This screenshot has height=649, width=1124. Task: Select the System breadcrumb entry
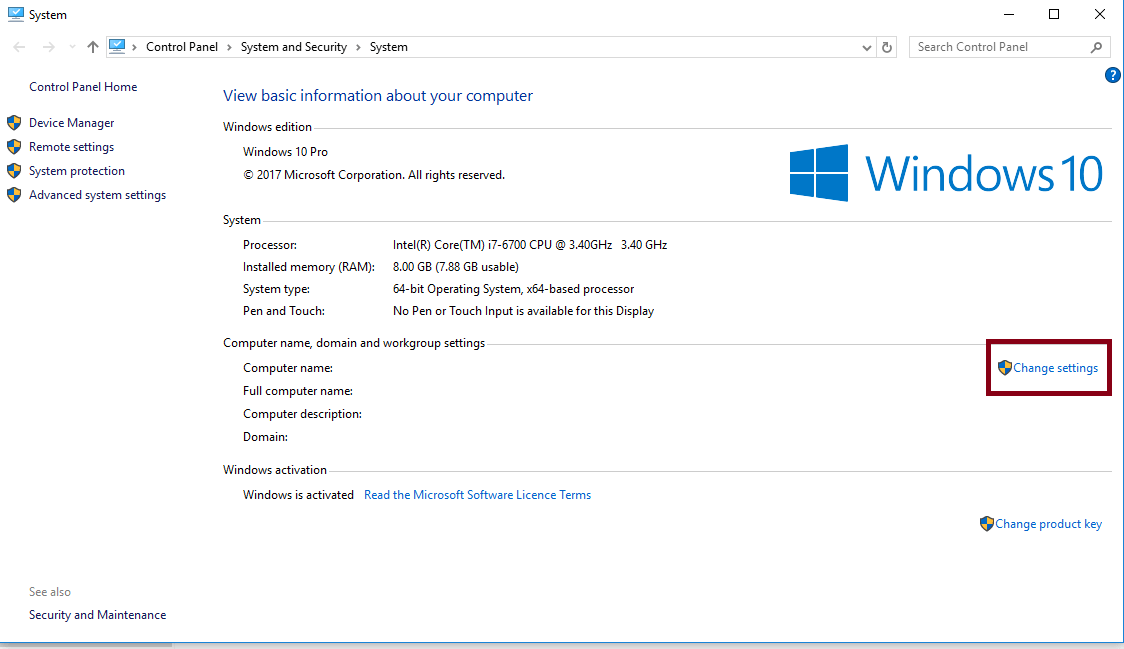click(x=388, y=46)
